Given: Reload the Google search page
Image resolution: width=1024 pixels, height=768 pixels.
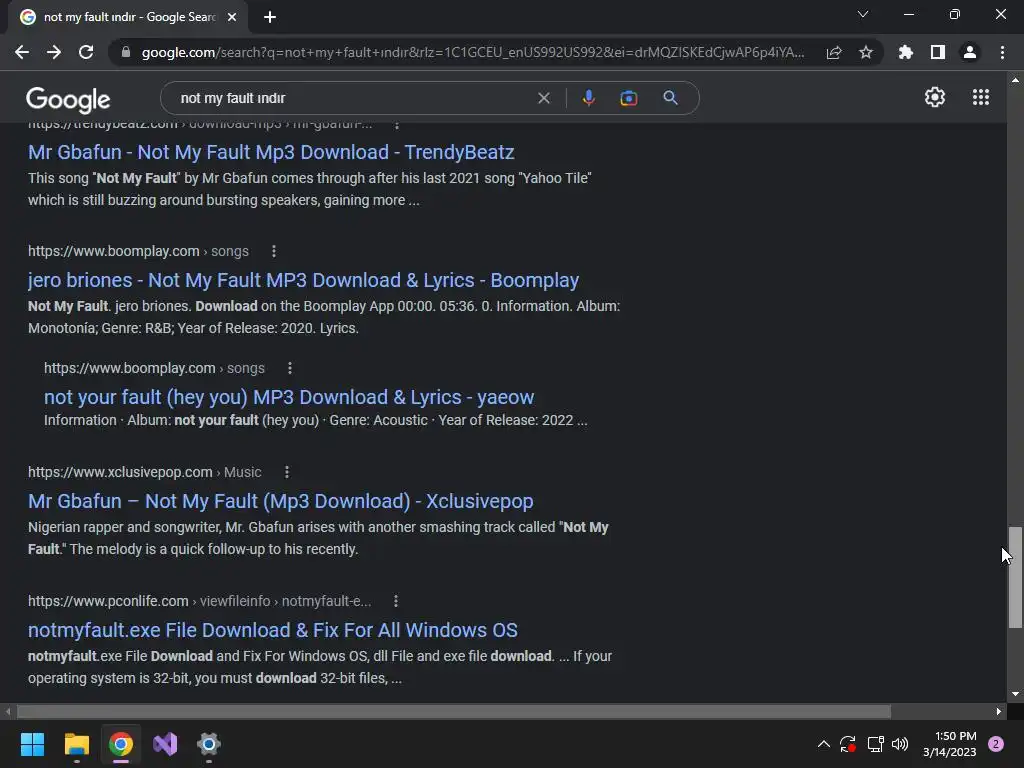Looking at the screenshot, I should [x=86, y=52].
